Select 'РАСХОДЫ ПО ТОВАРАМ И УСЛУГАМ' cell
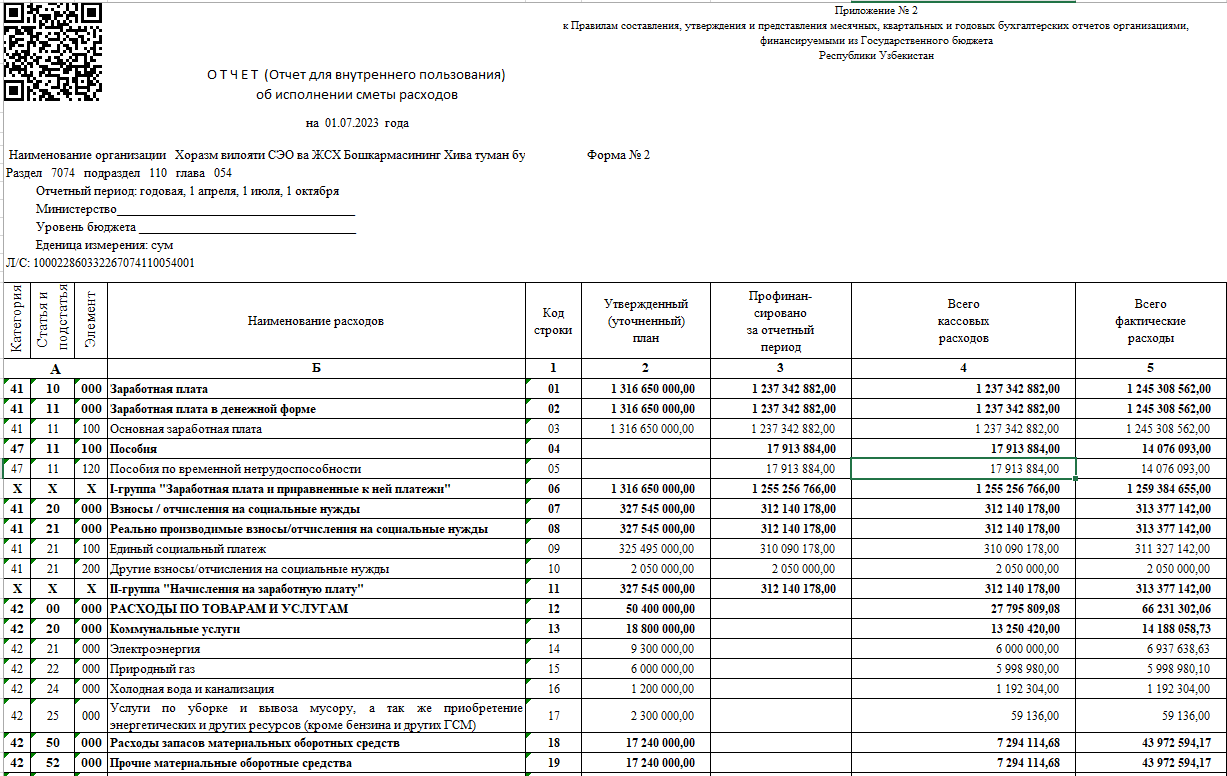 tap(316, 609)
